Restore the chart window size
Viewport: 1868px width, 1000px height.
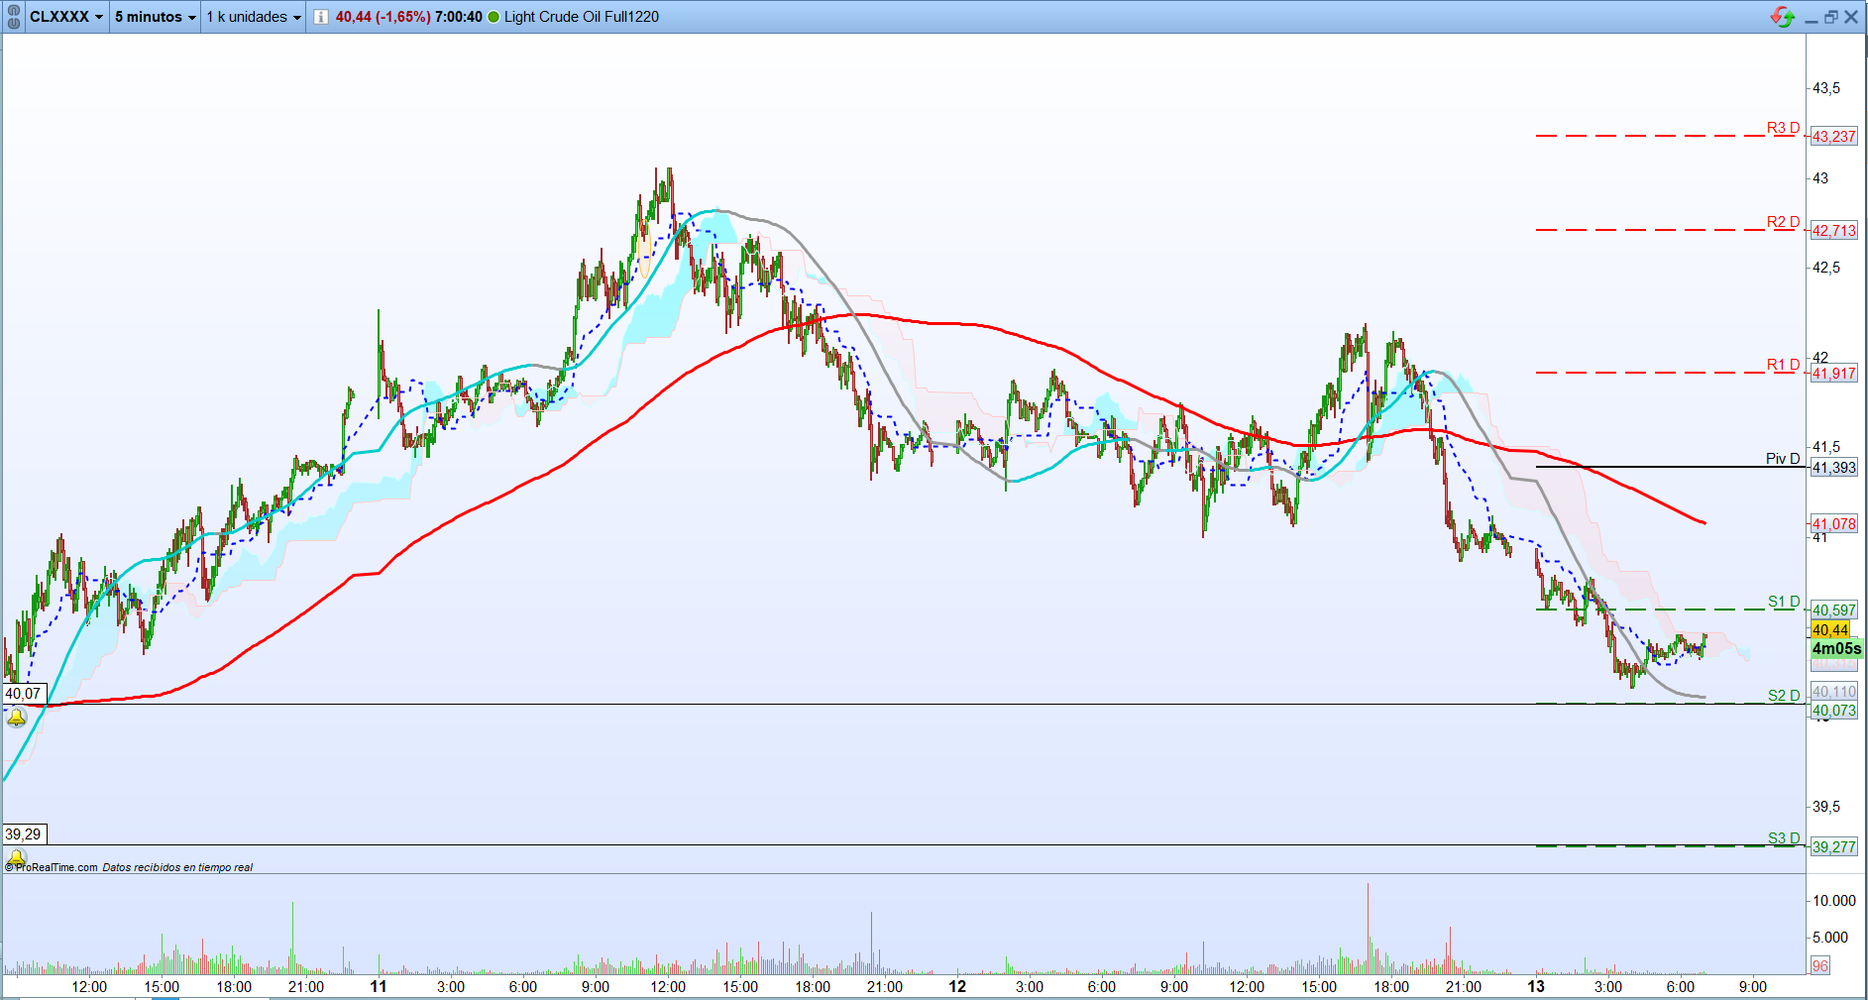pos(1831,17)
